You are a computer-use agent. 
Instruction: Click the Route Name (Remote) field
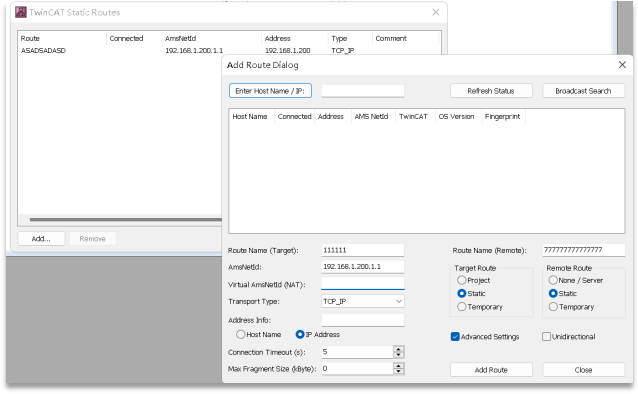click(x=583, y=250)
